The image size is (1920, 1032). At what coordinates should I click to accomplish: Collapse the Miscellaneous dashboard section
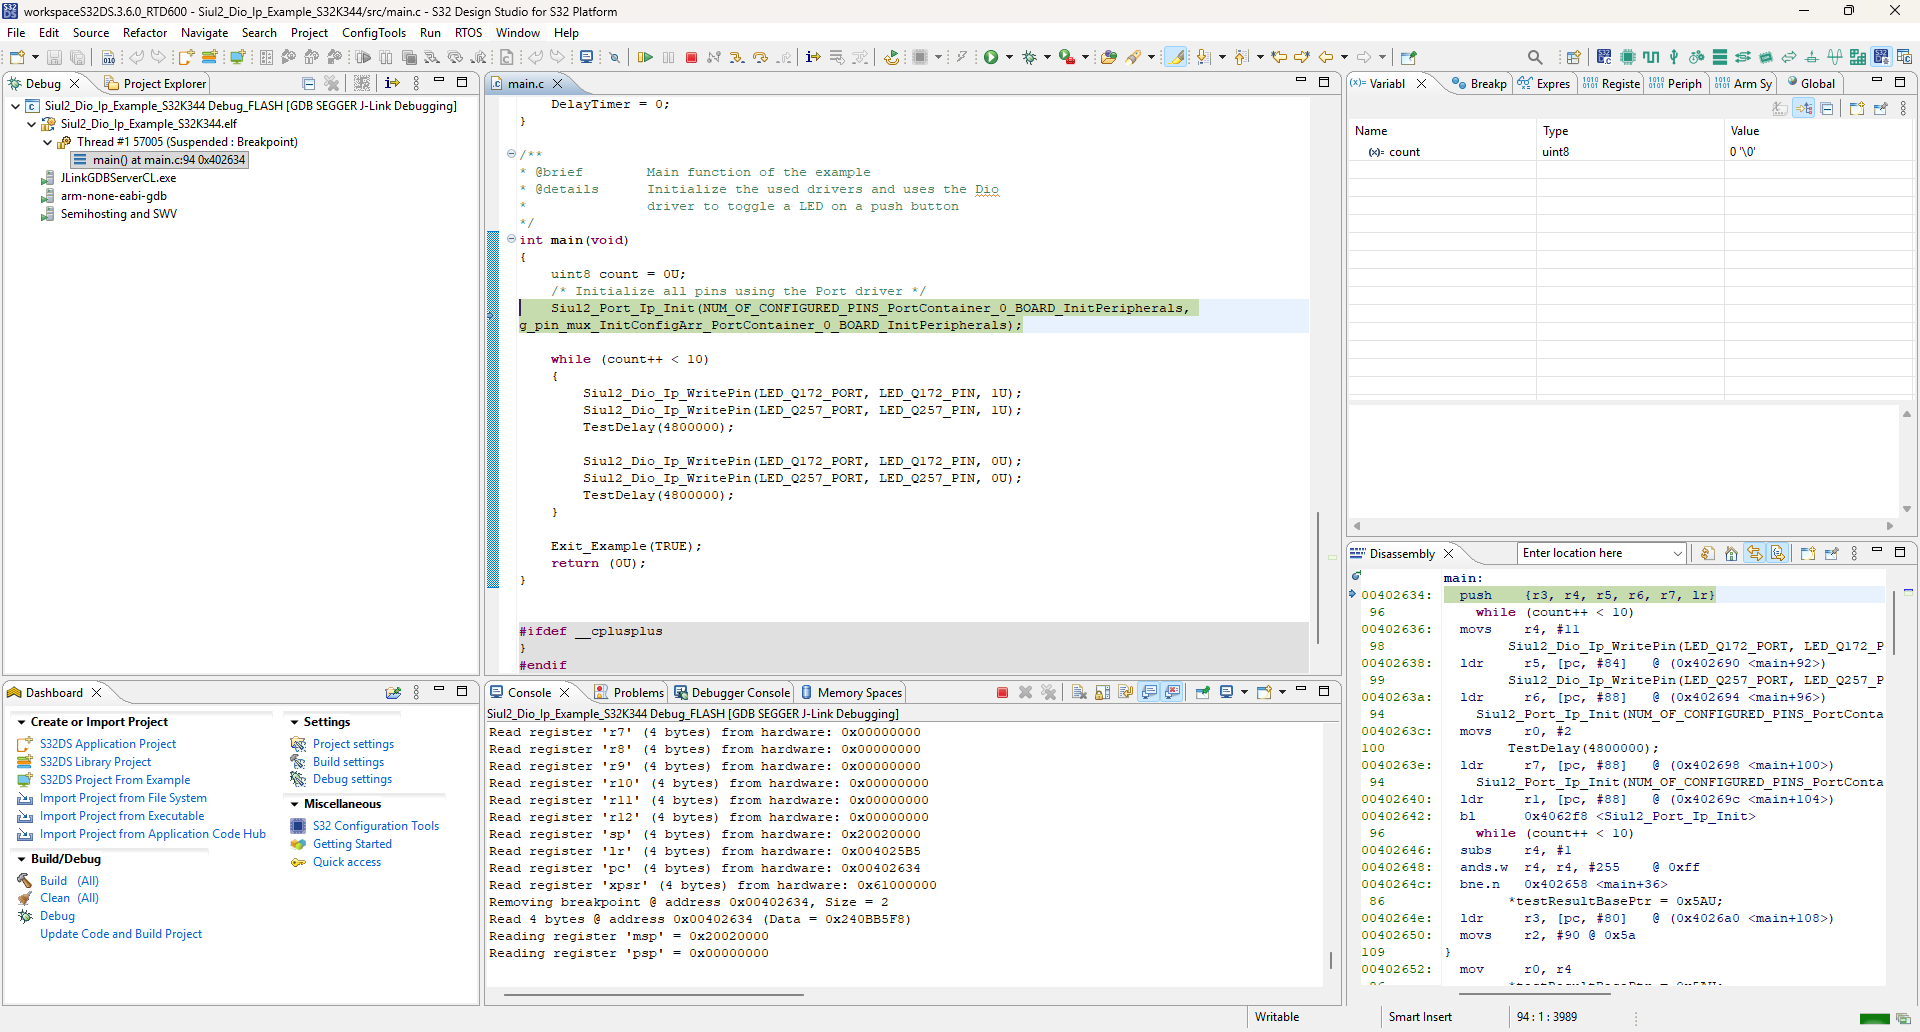coord(295,804)
